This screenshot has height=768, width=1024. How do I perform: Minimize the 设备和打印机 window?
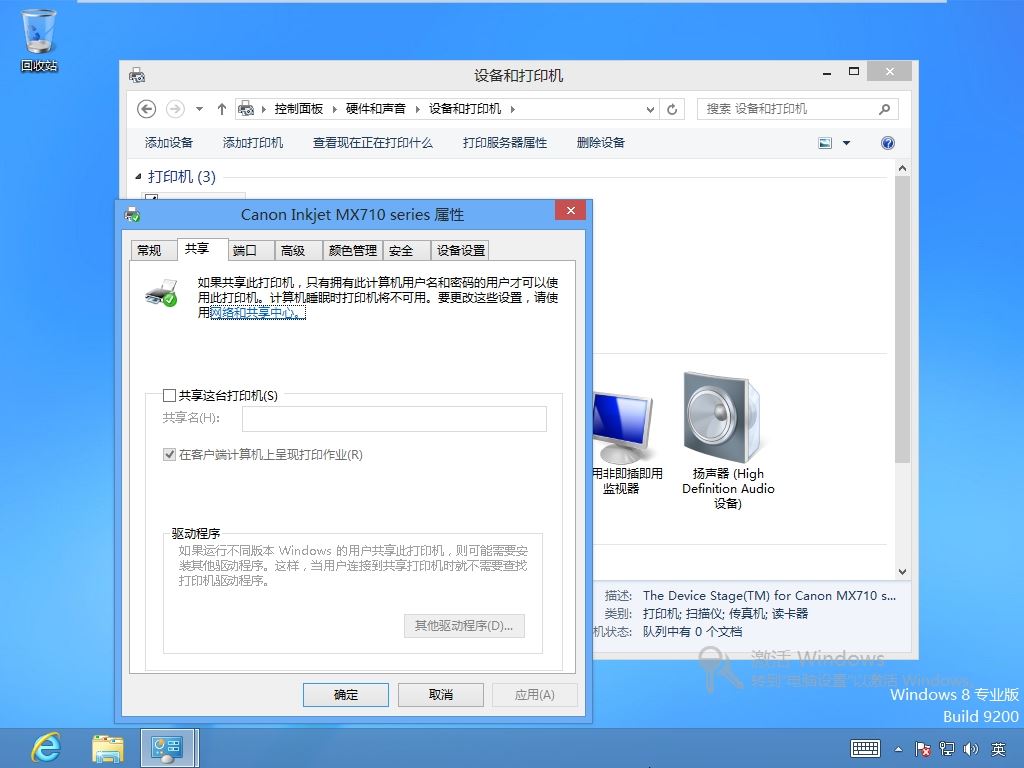point(827,72)
